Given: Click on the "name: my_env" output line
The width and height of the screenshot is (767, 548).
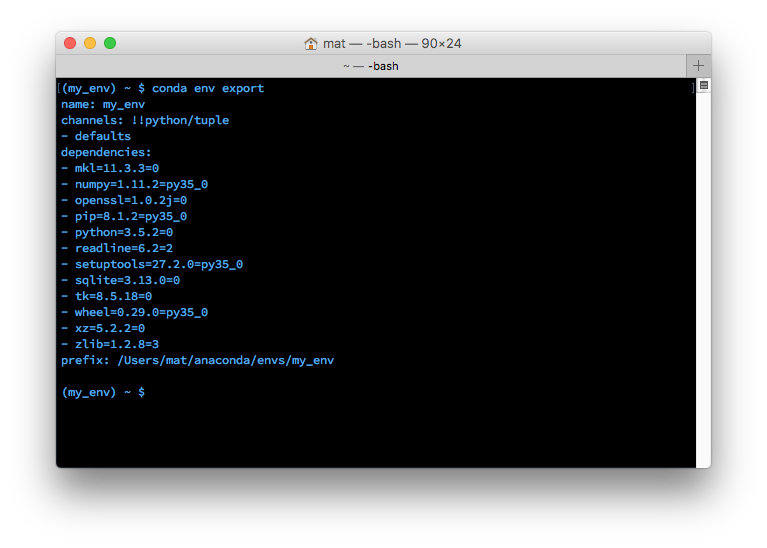Looking at the screenshot, I should 103,104.
